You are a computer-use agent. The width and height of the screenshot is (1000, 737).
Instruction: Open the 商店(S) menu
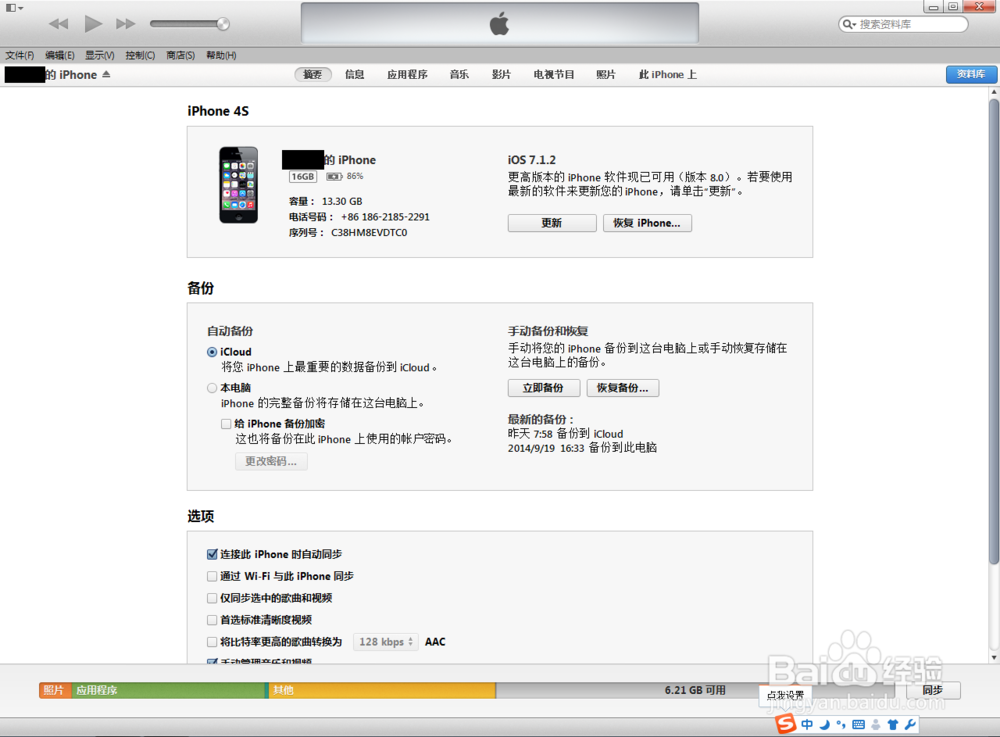[x=180, y=55]
